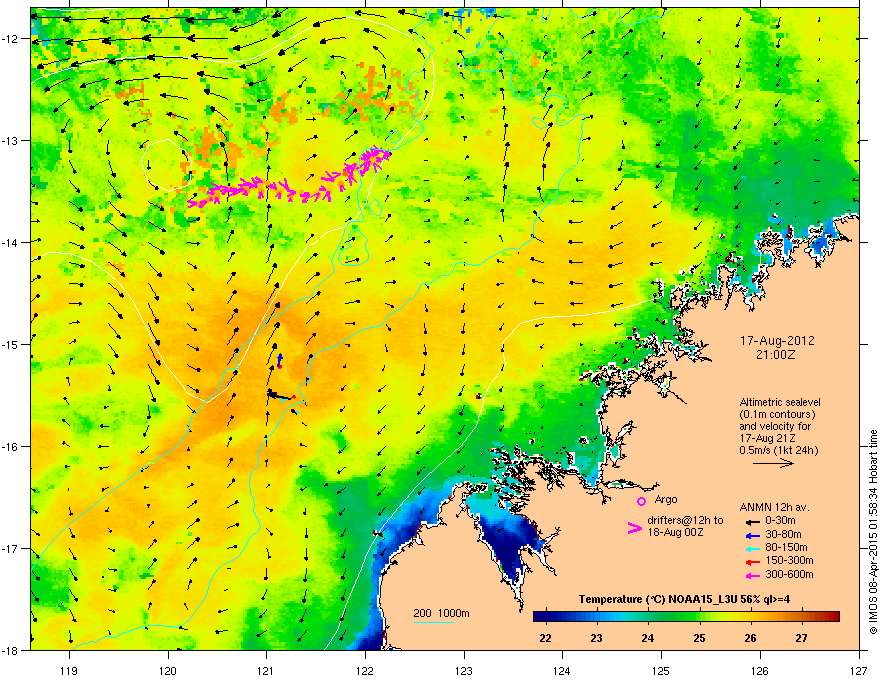
Task: Click the '80-150m' depth label
Action: [x=786, y=548]
